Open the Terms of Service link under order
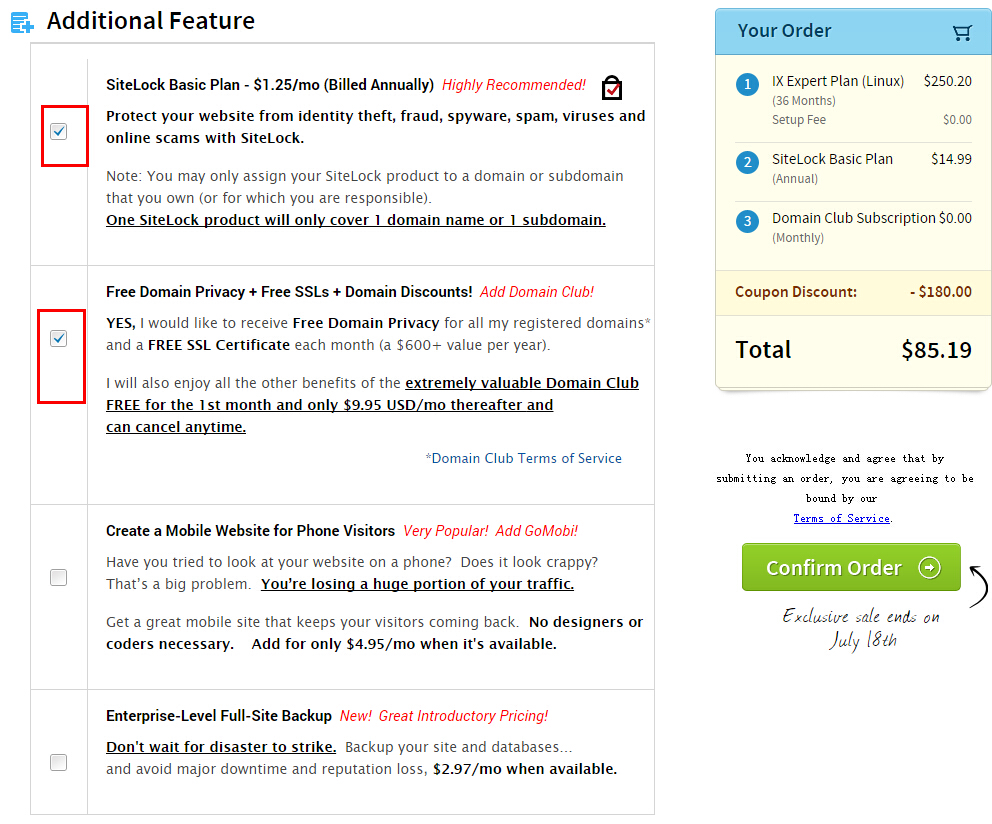The image size is (992, 824). [x=841, y=518]
